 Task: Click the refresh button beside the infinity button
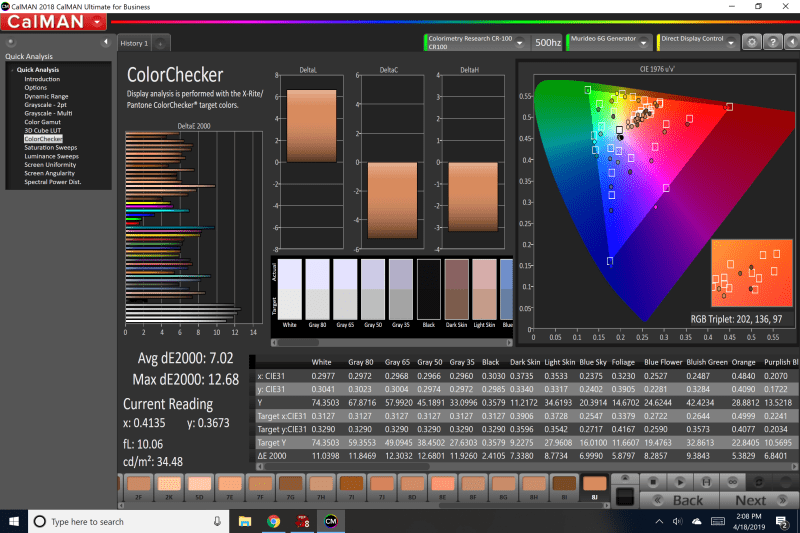coord(759,482)
